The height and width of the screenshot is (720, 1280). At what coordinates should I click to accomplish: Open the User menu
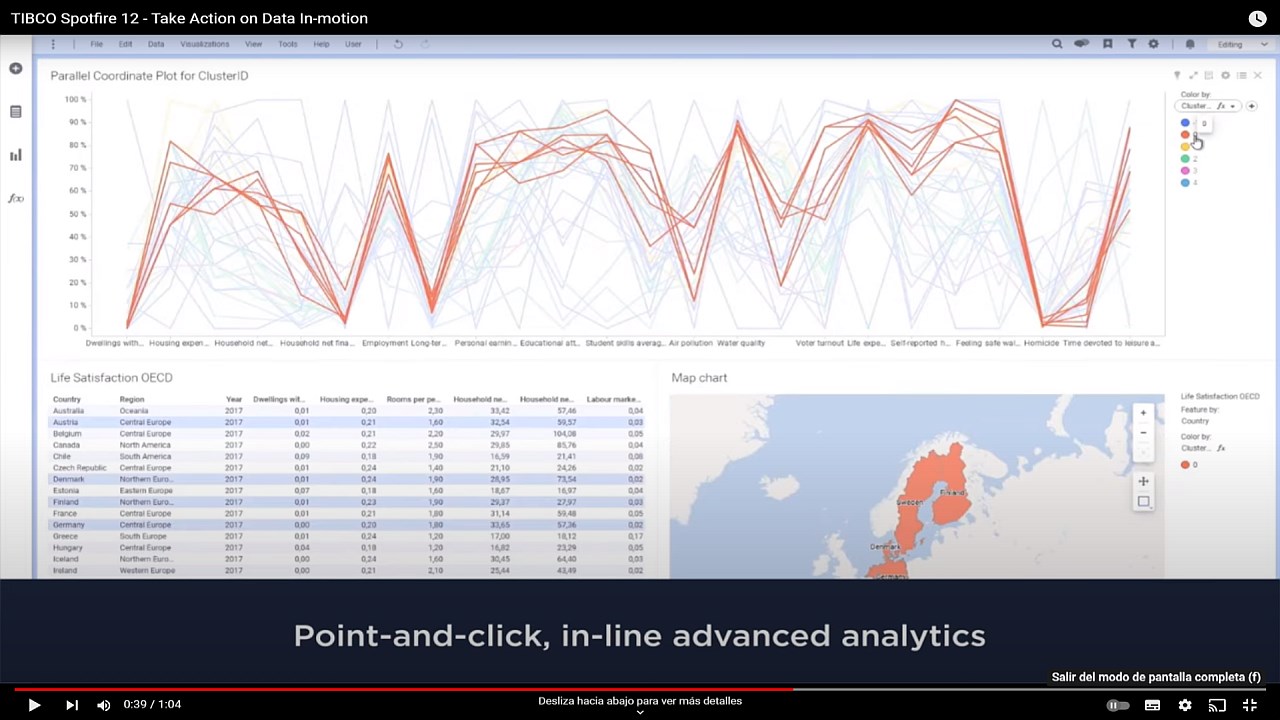click(353, 44)
